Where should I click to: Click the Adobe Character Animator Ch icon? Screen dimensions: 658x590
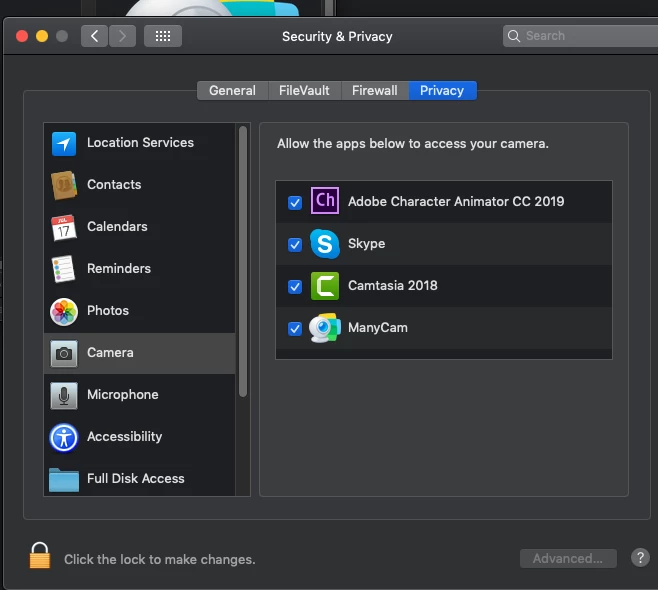[325, 201]
